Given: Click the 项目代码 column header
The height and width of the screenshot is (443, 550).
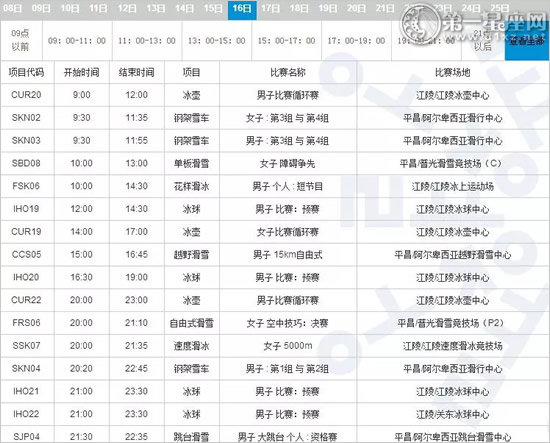Looking at the screenshot, I should click(x=27, y=72).
